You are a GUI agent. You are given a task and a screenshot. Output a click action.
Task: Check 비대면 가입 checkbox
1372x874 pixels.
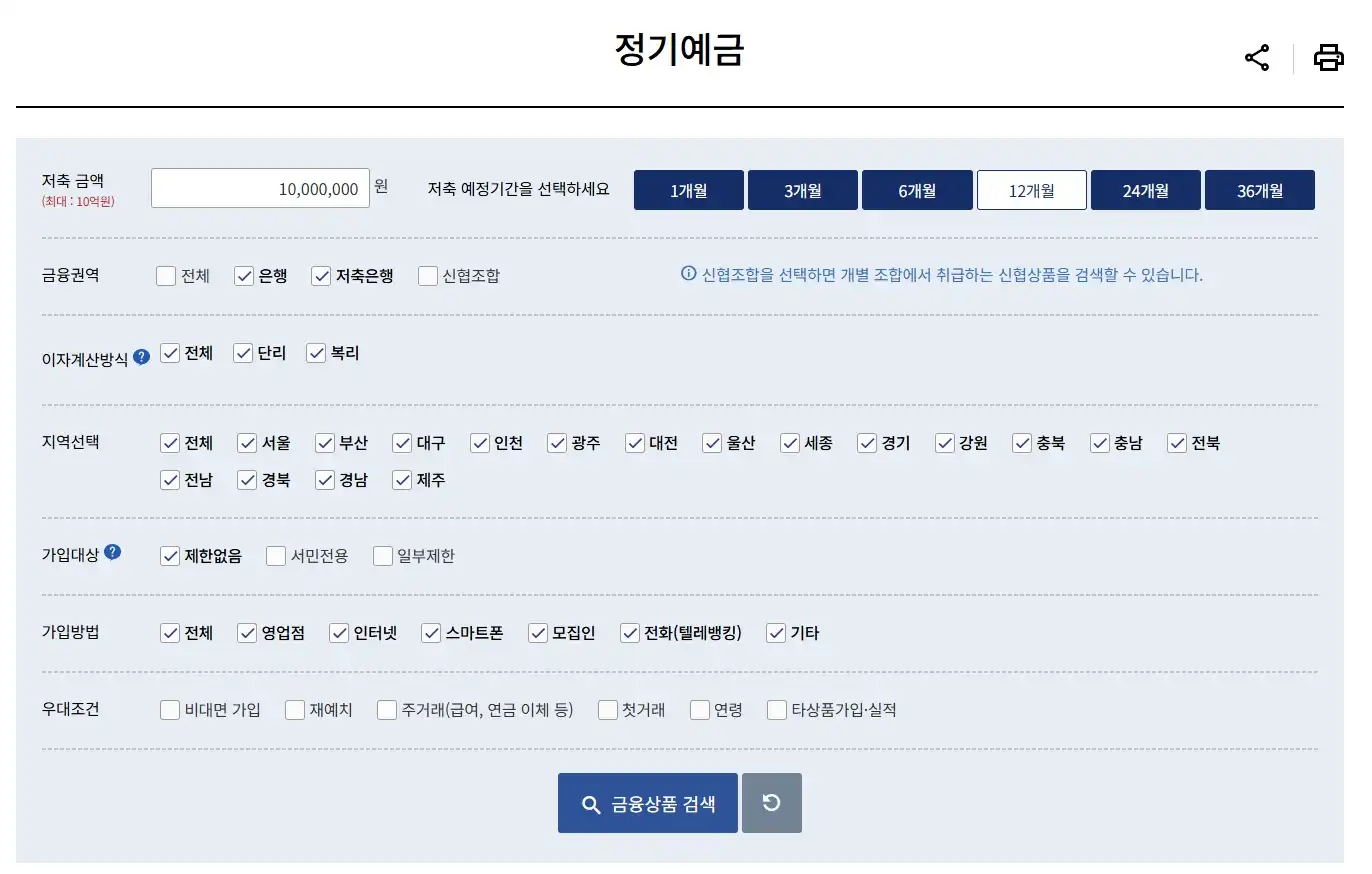170,710
